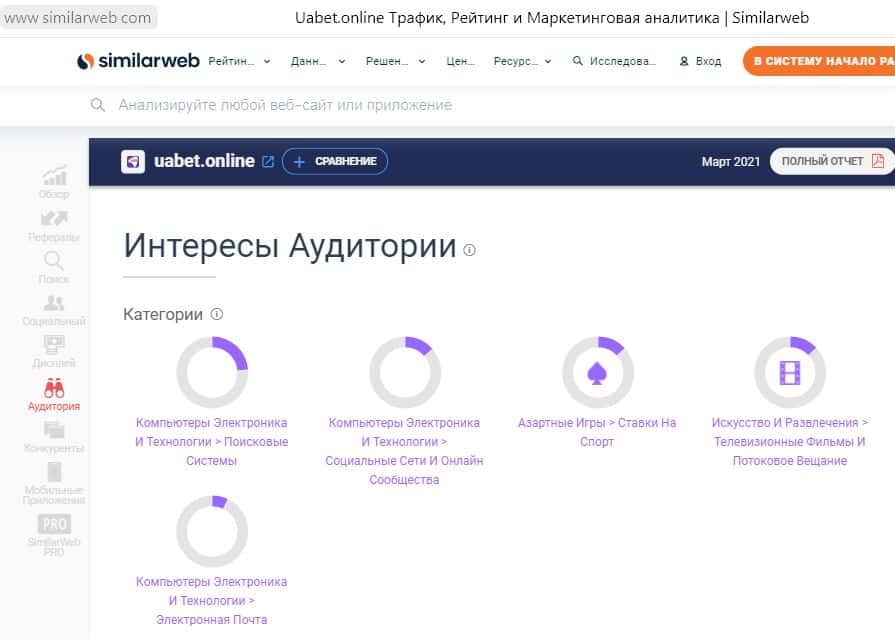Open Телевизионные Фильмы И Потоковое Вещание link
895x639 pixels.
click(x=790, y=441)
